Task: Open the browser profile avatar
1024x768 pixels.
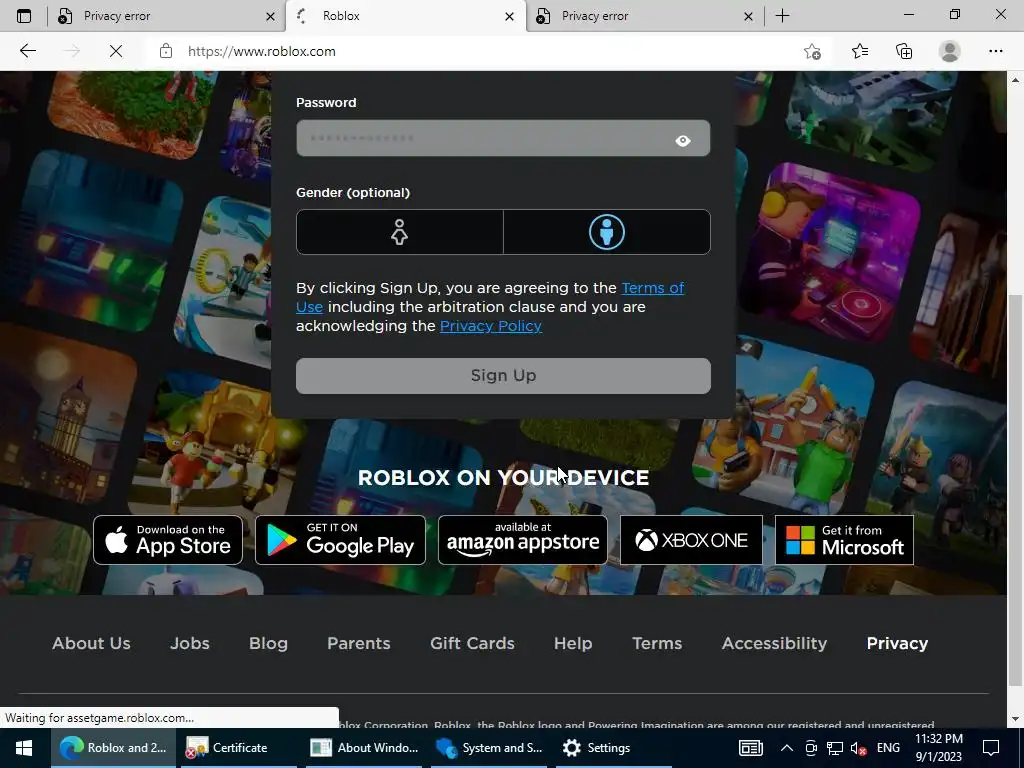Action: pyautogui.click(x=949, y=51)
